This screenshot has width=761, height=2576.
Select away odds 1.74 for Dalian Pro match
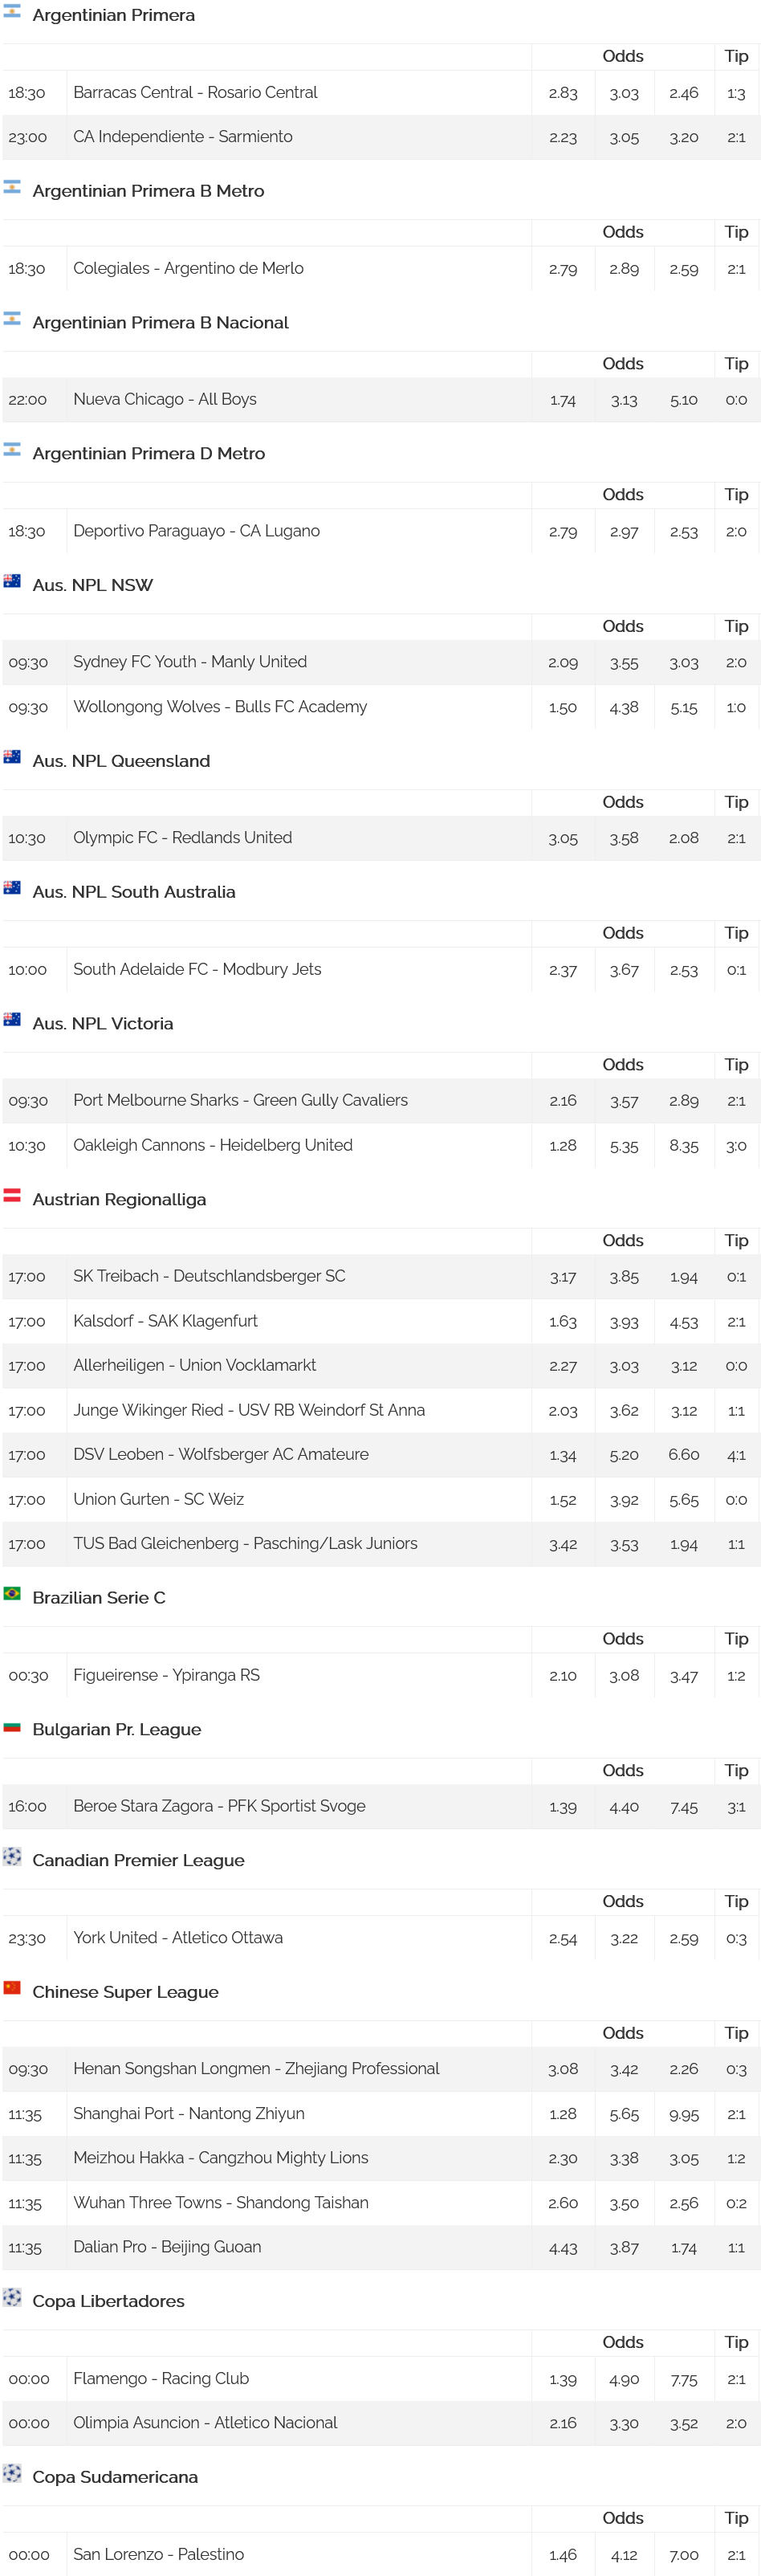pyautogui.click(x=684, y=2248)
